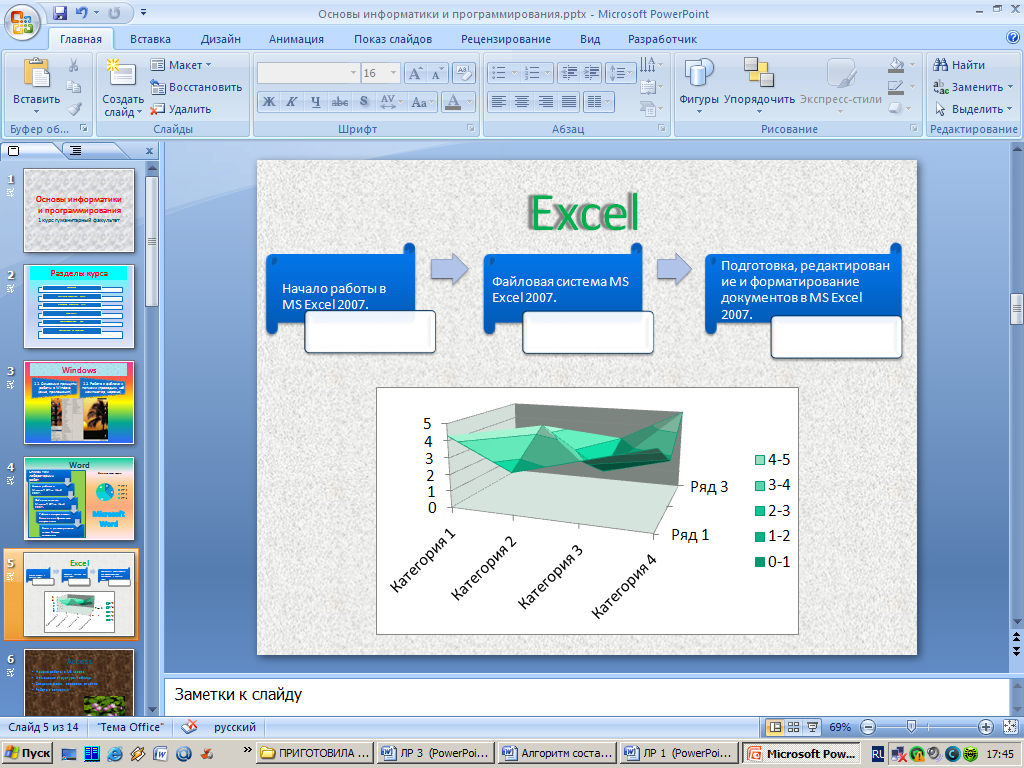Open the line spacing dropdown
The image size is (1024, 768).
click(x=620, y=73)
